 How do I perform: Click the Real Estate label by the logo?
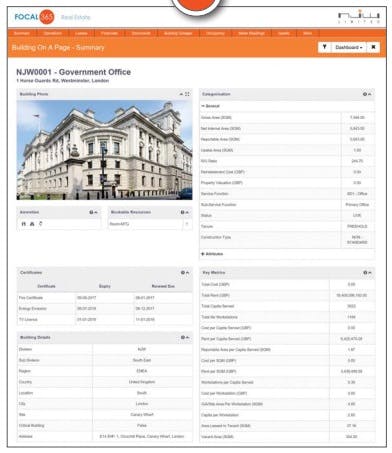[x=75, y=17]
